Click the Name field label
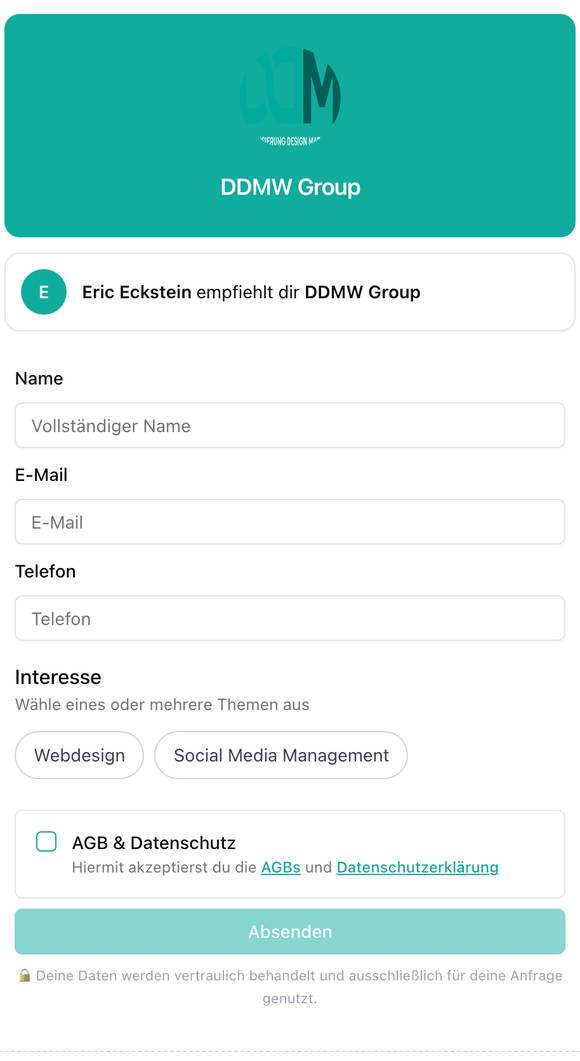580x1061 pixels. (x=39, y=378)
